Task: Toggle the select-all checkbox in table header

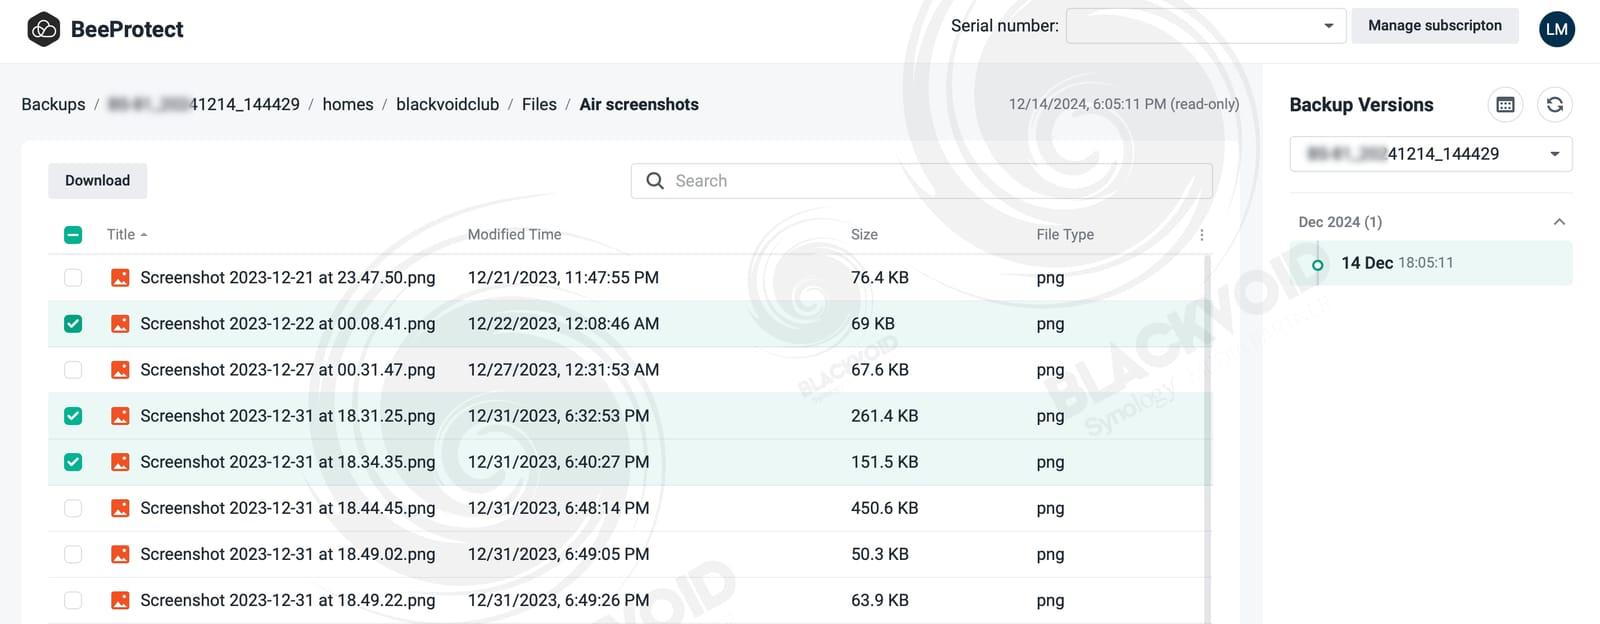Action: point(73,235)
